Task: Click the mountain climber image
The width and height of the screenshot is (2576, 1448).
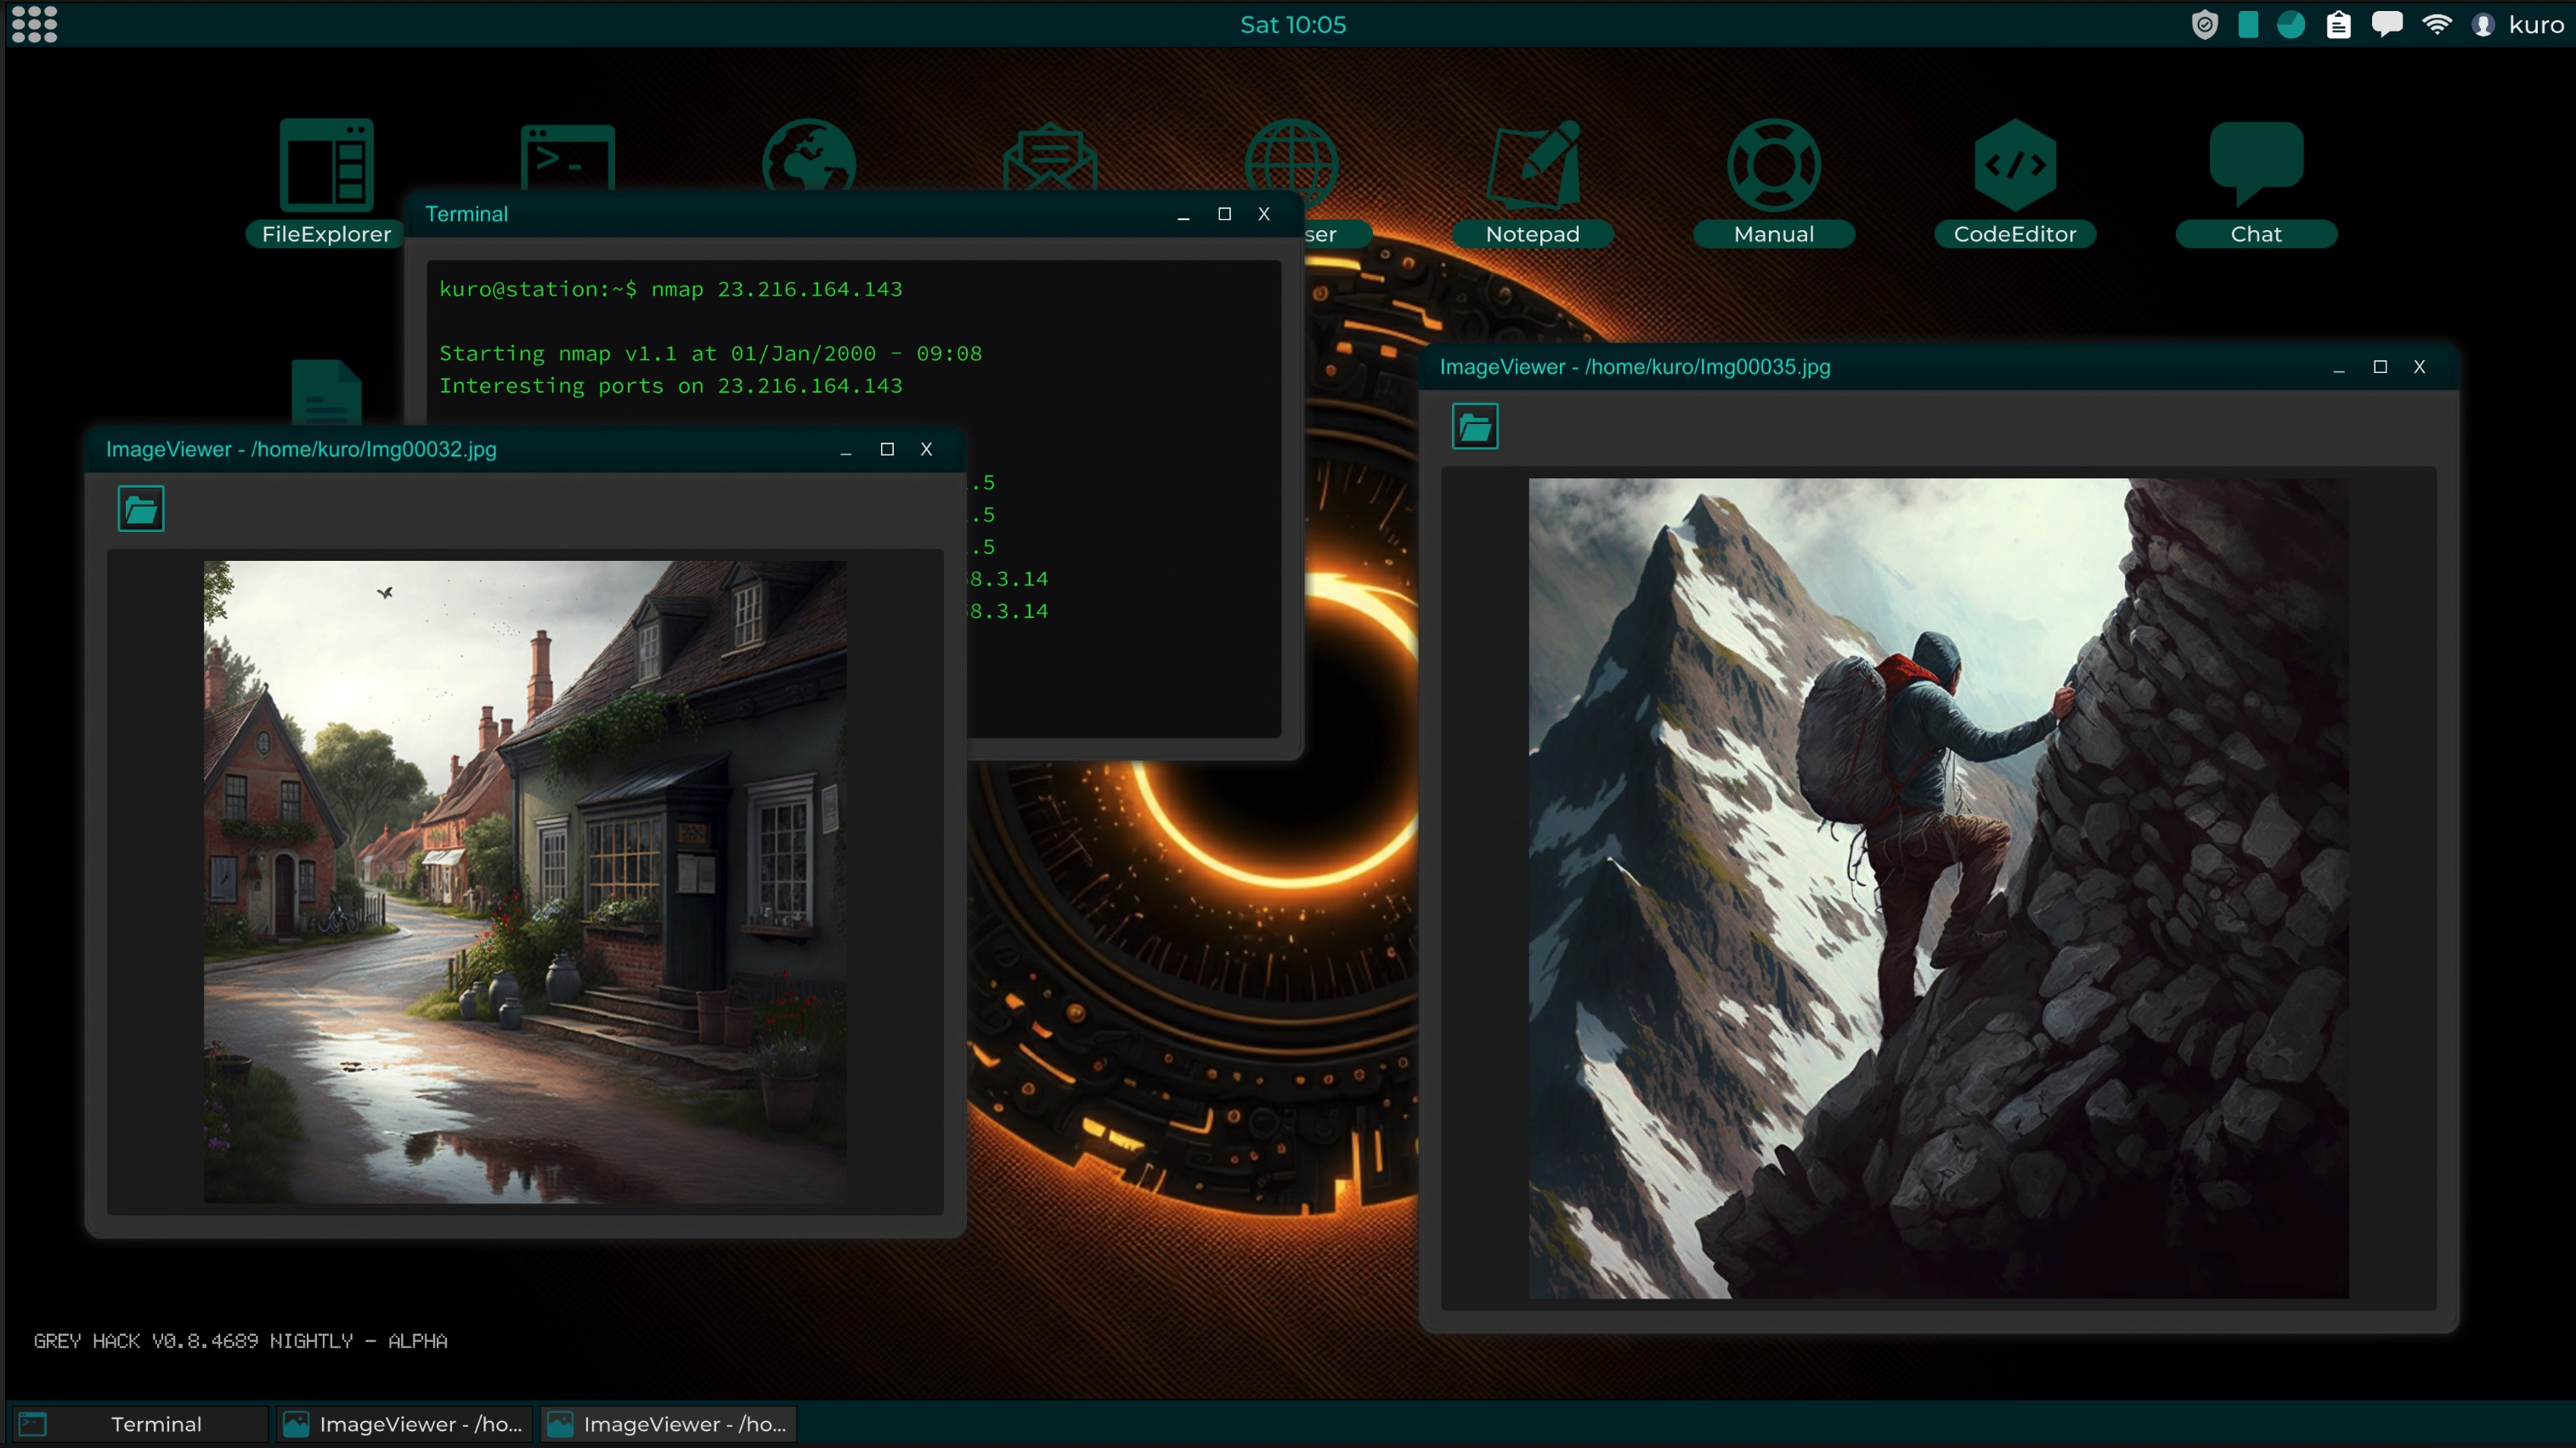Action: click(x=1937, y=888)
